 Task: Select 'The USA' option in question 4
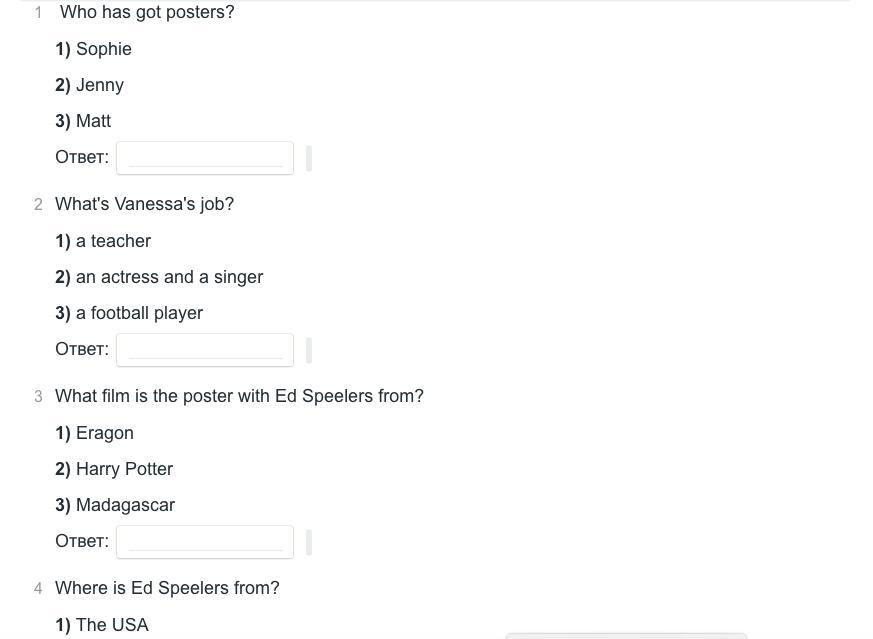tap(112, 625)
